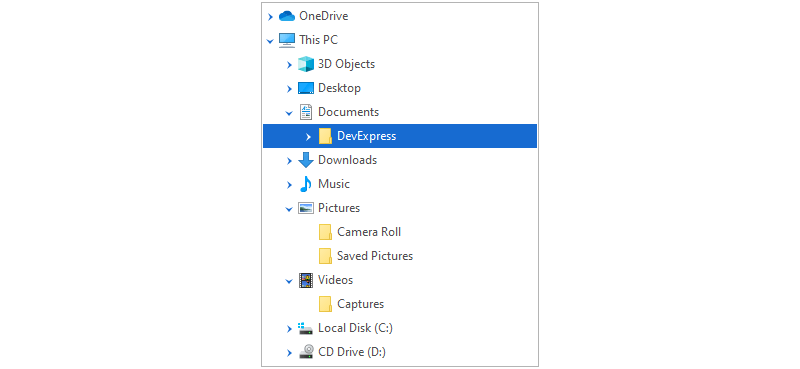Collapse the This PC node

[x=270, y=41]
